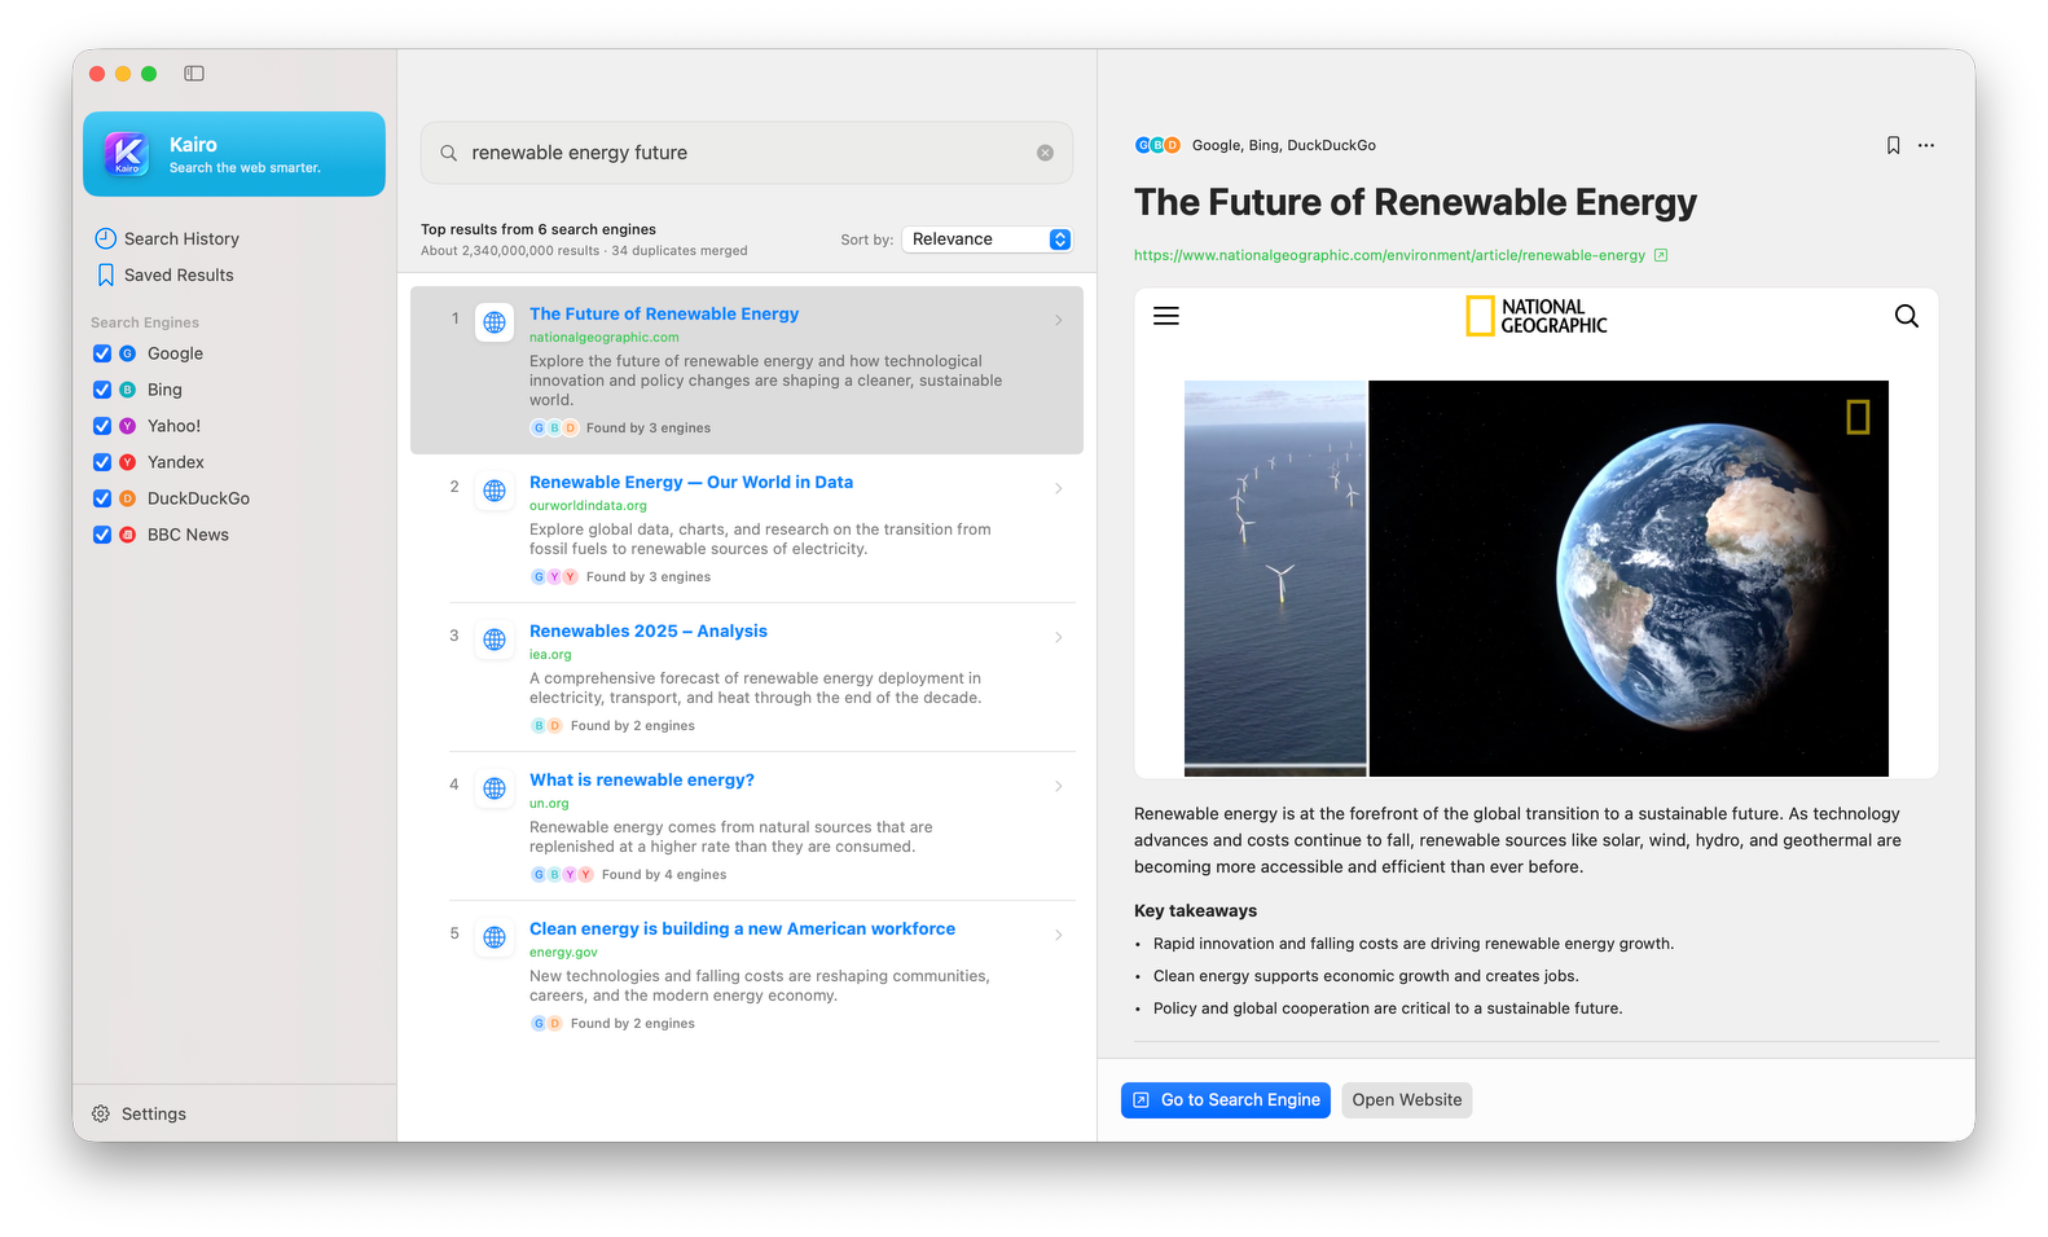Click the Open Website button
Screen dimensions: 2048x1237
pyautogui.click(x=1406, y=1100)
